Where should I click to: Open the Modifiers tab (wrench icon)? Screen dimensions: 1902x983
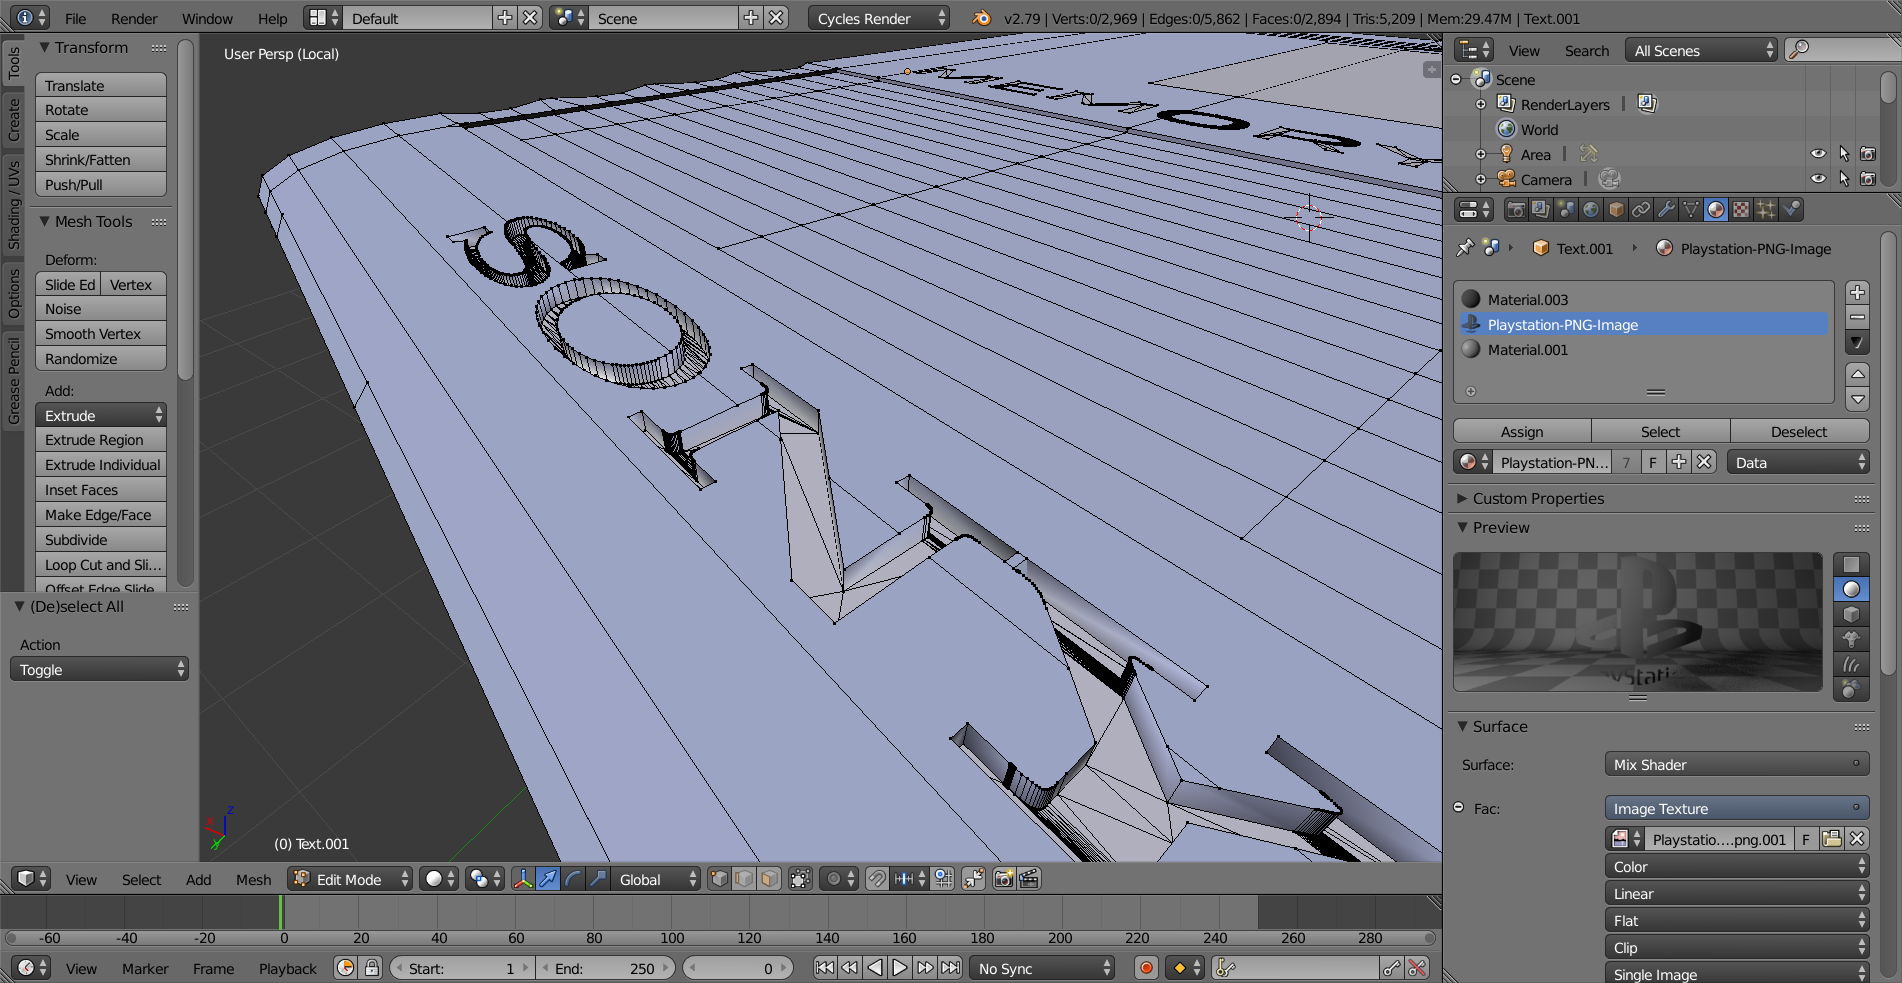(x=1666, y=210)
